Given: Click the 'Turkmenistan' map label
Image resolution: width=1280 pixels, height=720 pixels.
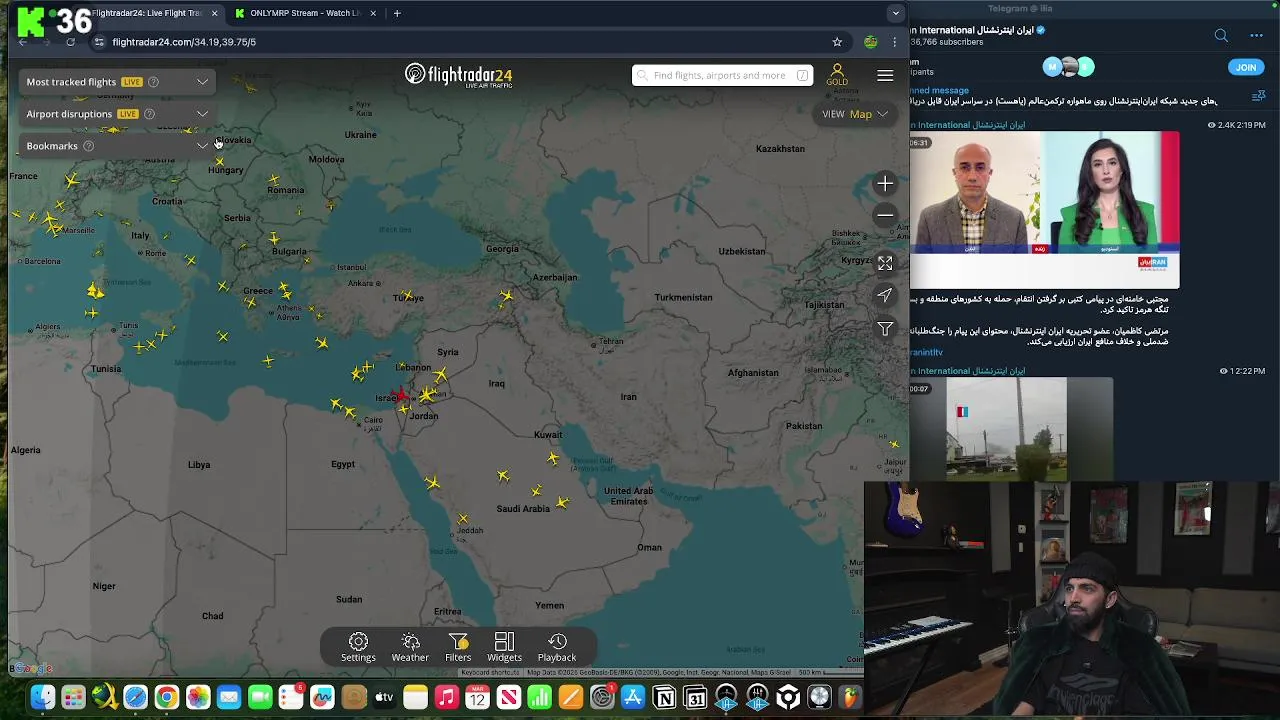Looking at the screenshot, I should pyautogui.click(x=683, y=298).
